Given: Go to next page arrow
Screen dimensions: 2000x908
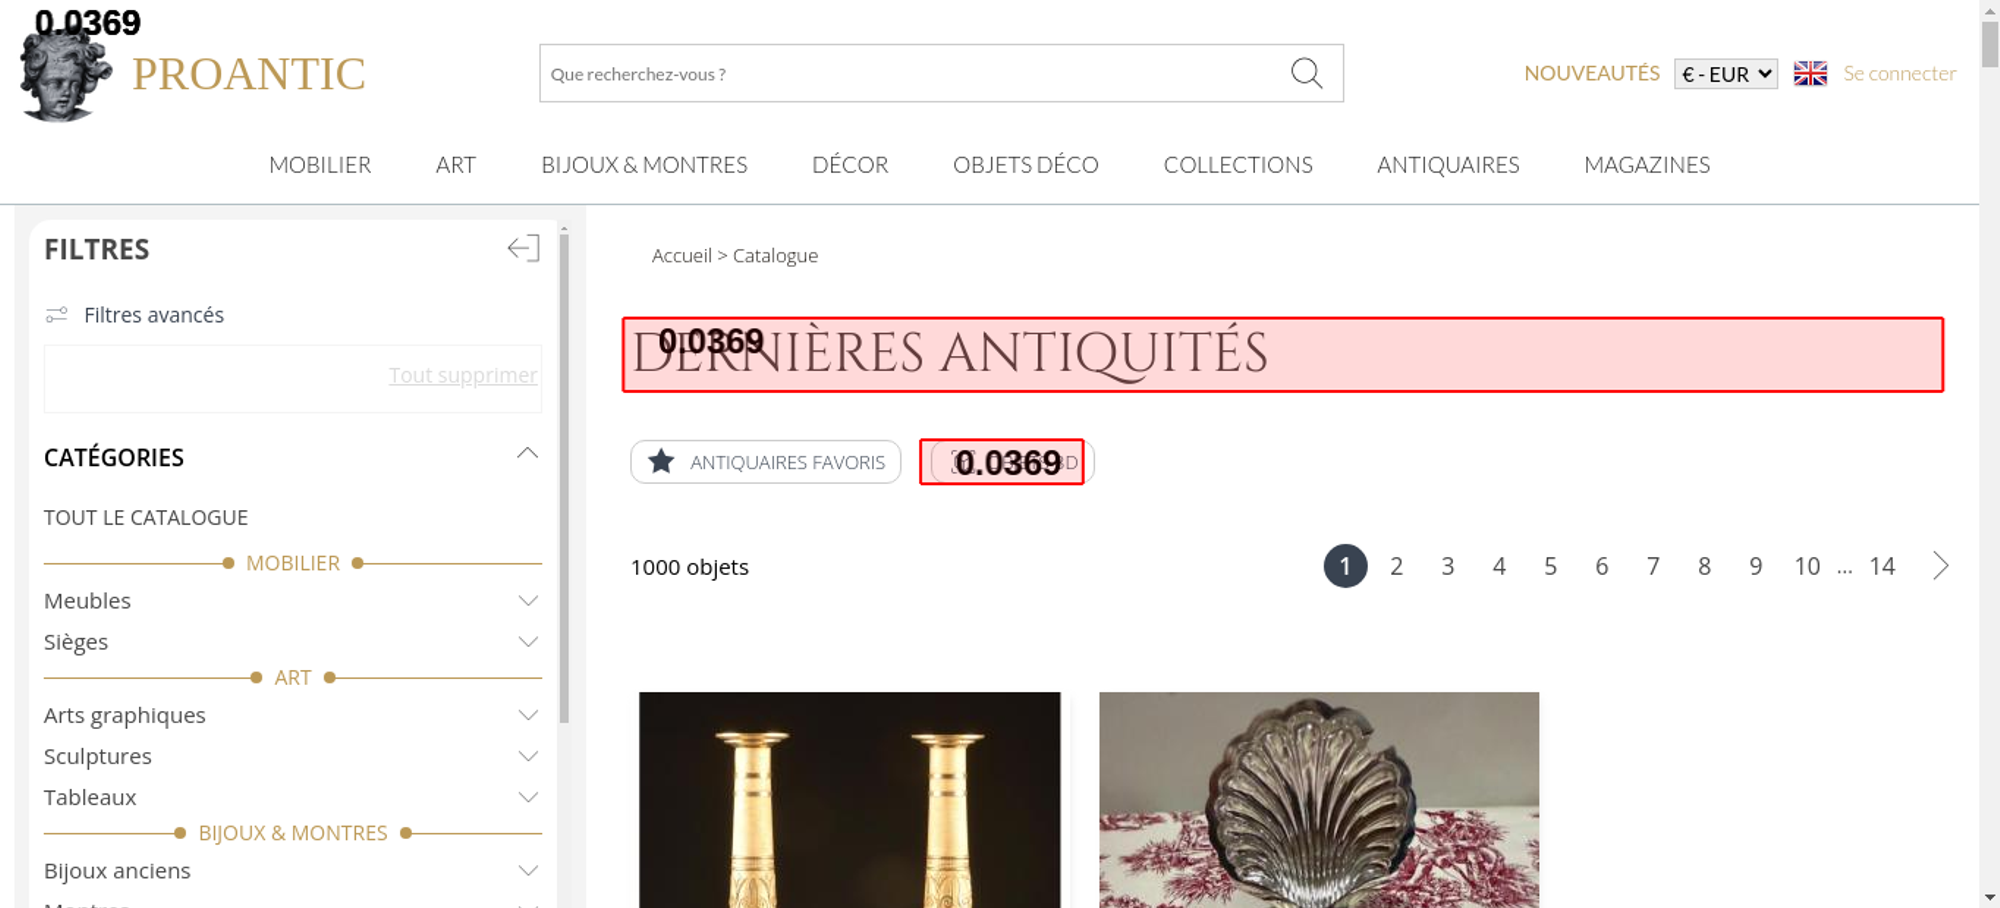Looking at the screenshot, I should pyautogui.click(x=1940, y=566).
